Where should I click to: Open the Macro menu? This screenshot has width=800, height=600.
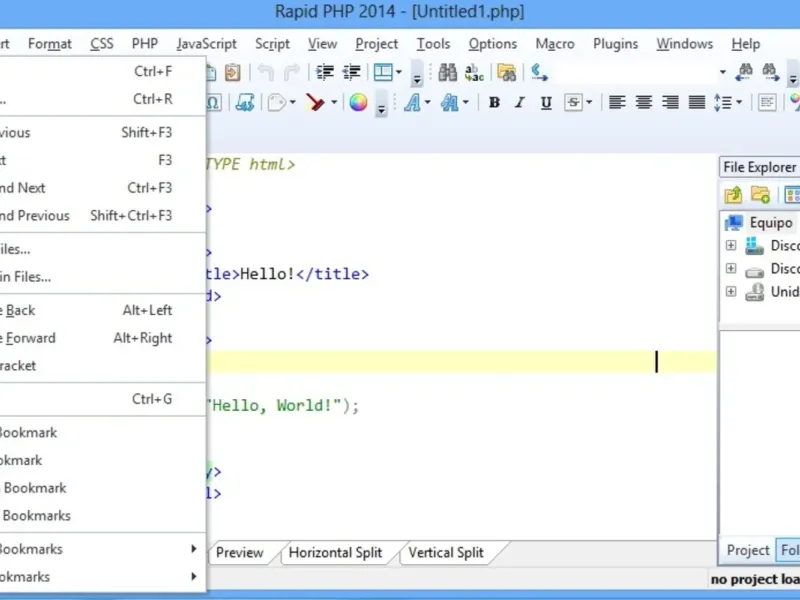(555, 44)
